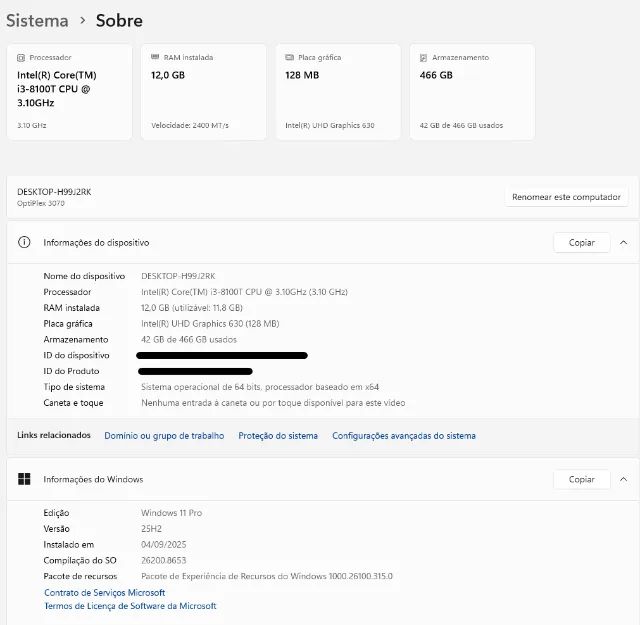The height and width of the screenshot is (625, 640).
Task: Click the breadcrumb chevron separator
Action: 82,20
